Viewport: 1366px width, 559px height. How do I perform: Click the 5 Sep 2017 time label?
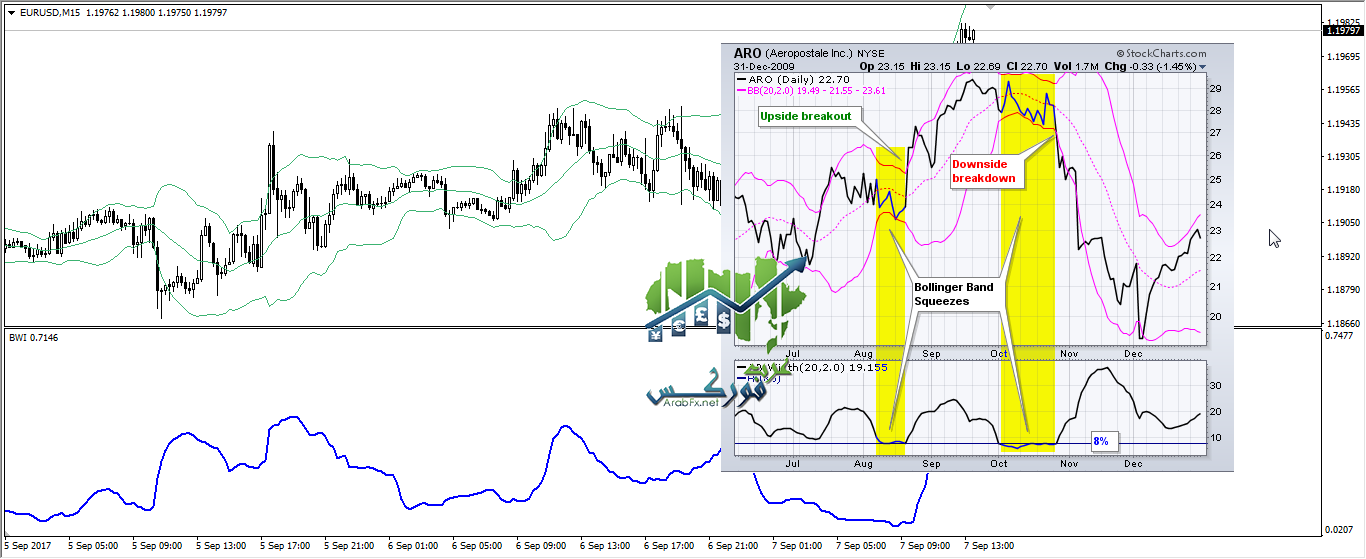click(27, 546)
